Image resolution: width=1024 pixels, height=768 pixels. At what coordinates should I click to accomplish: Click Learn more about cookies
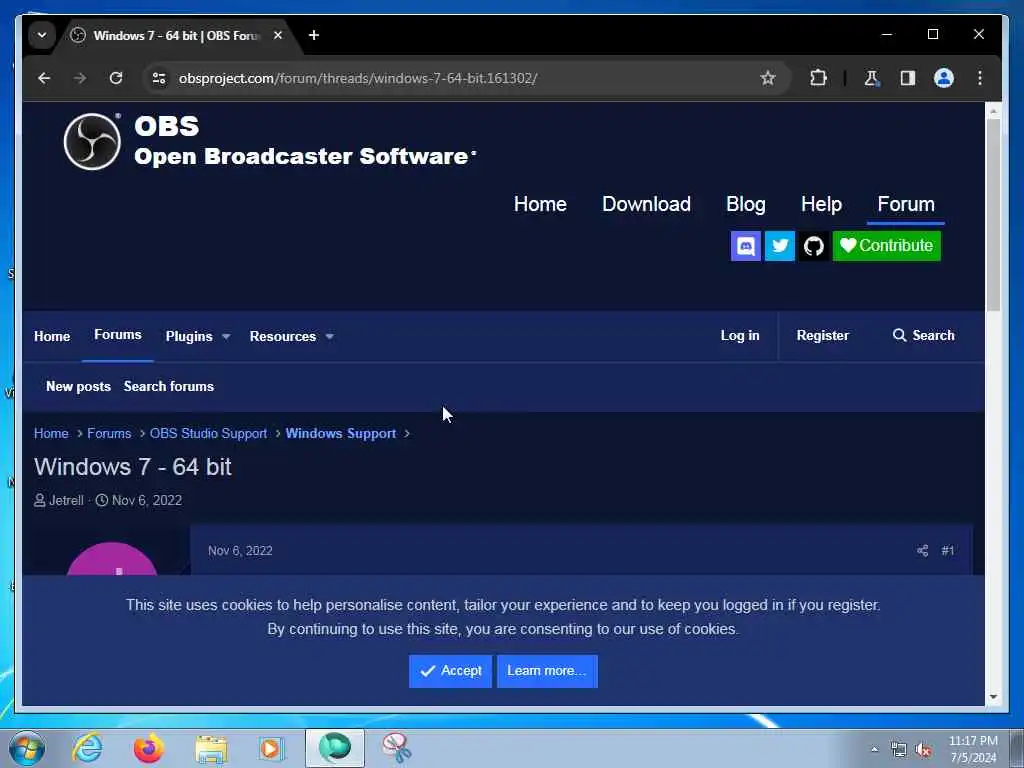click(x=547, y=671)
